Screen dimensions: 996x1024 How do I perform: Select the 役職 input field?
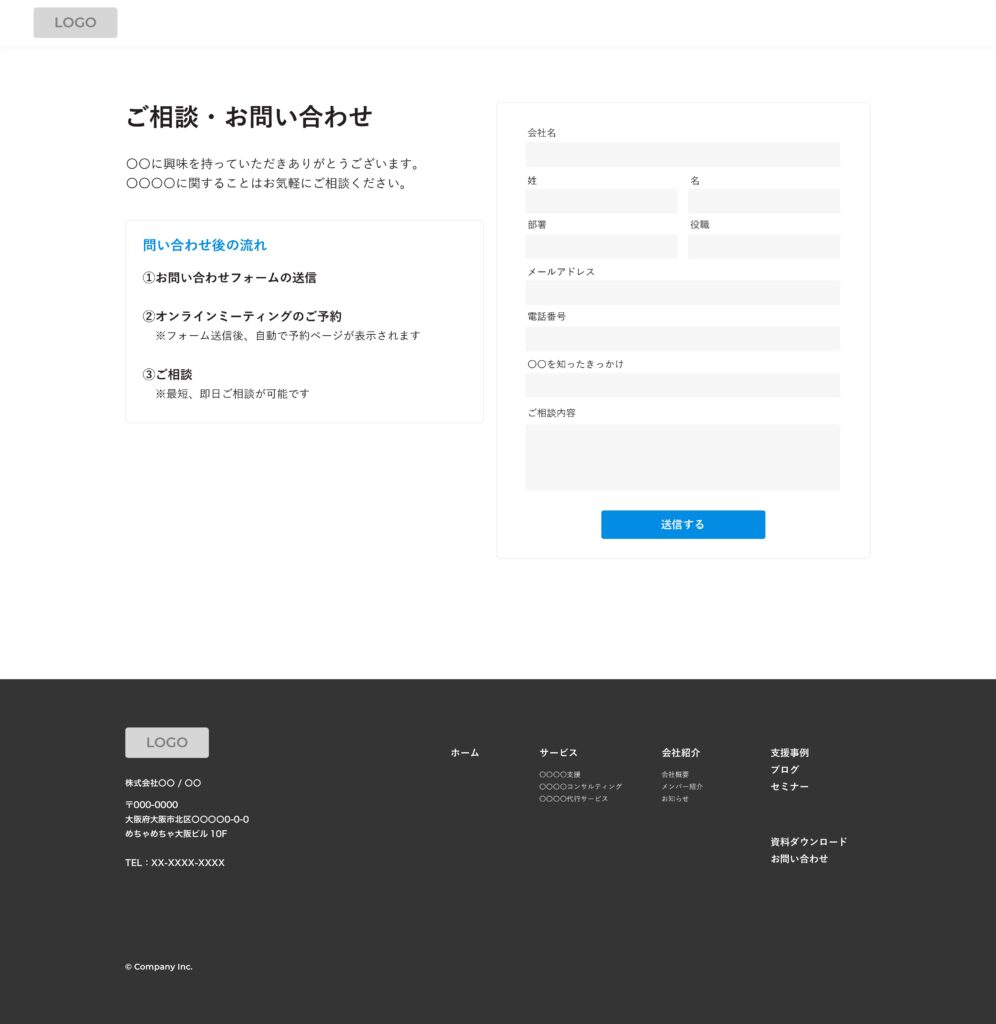tap(763, 247)
